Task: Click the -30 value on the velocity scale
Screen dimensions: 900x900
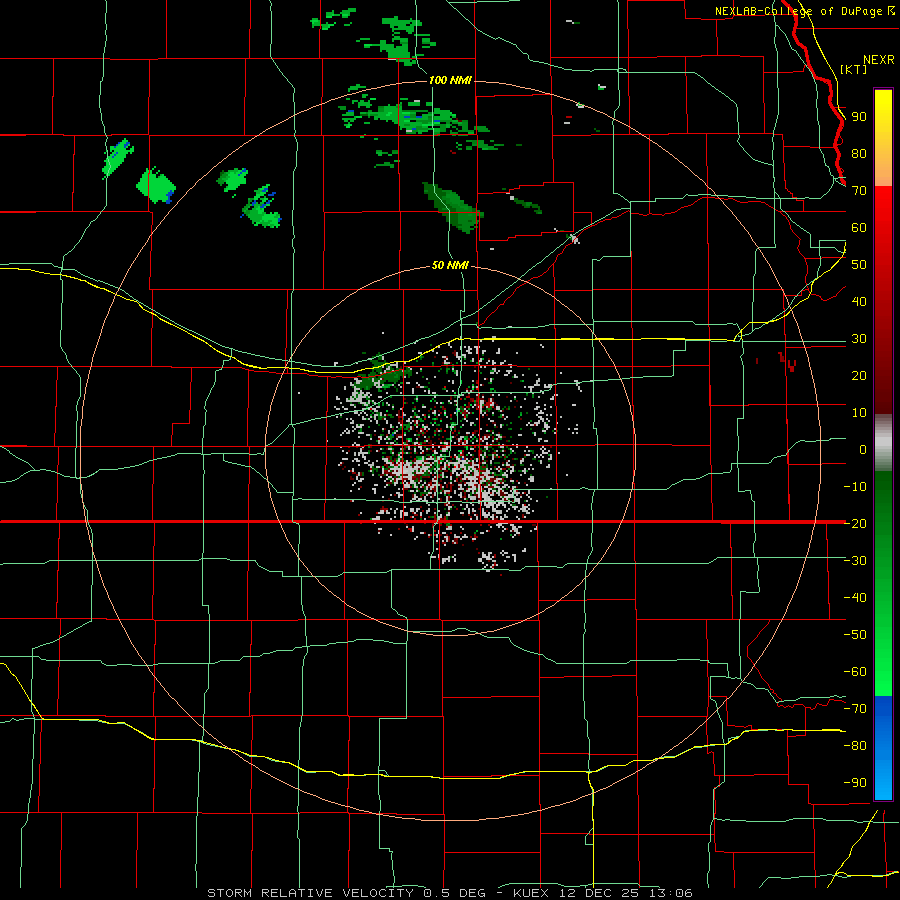Action: point(855,561)
